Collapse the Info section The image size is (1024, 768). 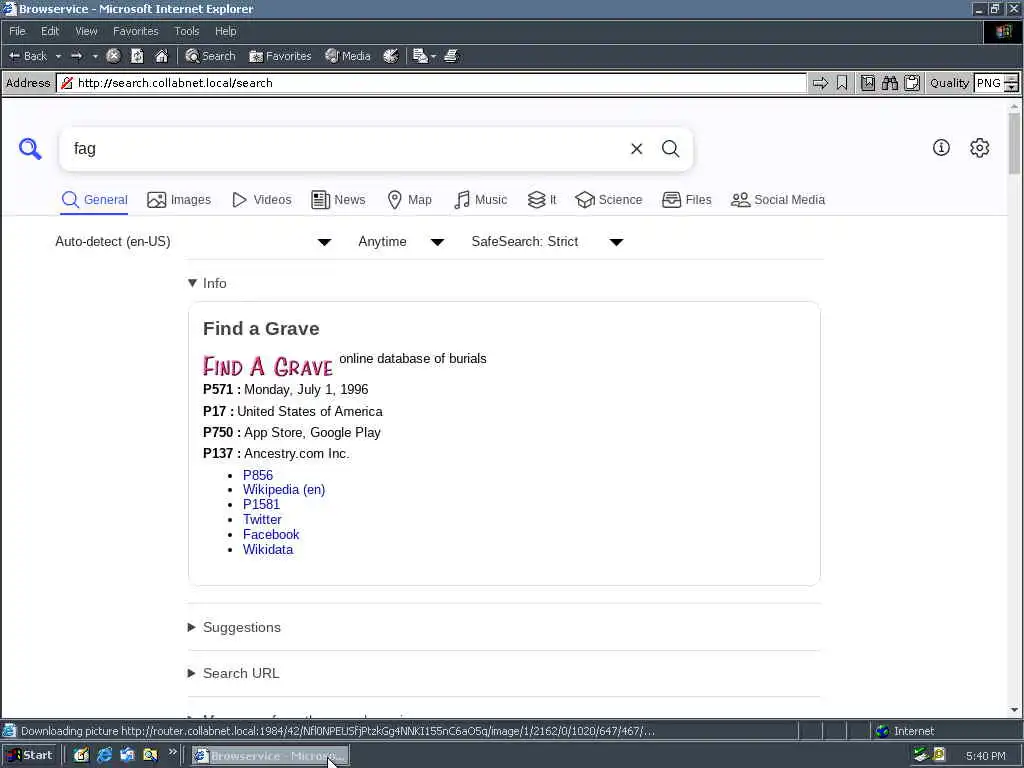pos(207,283)
